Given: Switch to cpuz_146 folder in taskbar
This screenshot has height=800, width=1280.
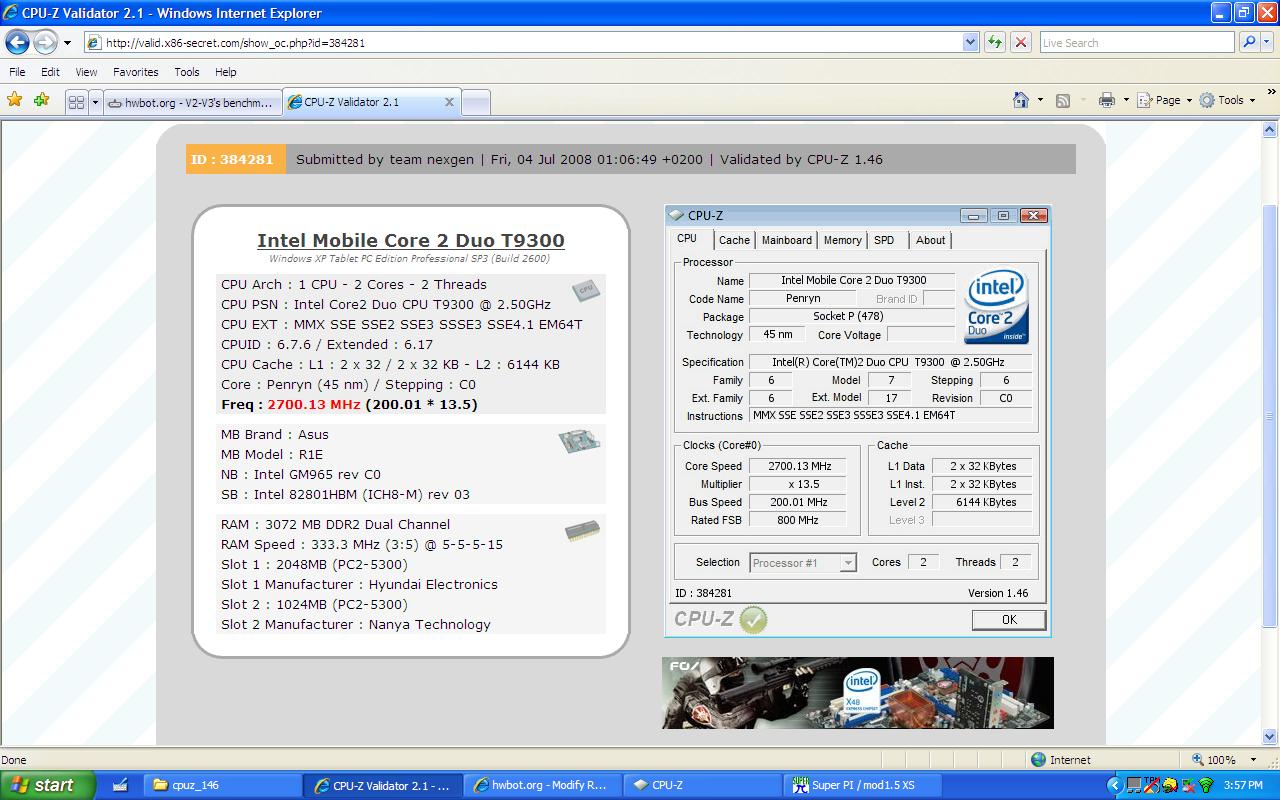Looking at the screenshot, I should click(x=221, y=785).
